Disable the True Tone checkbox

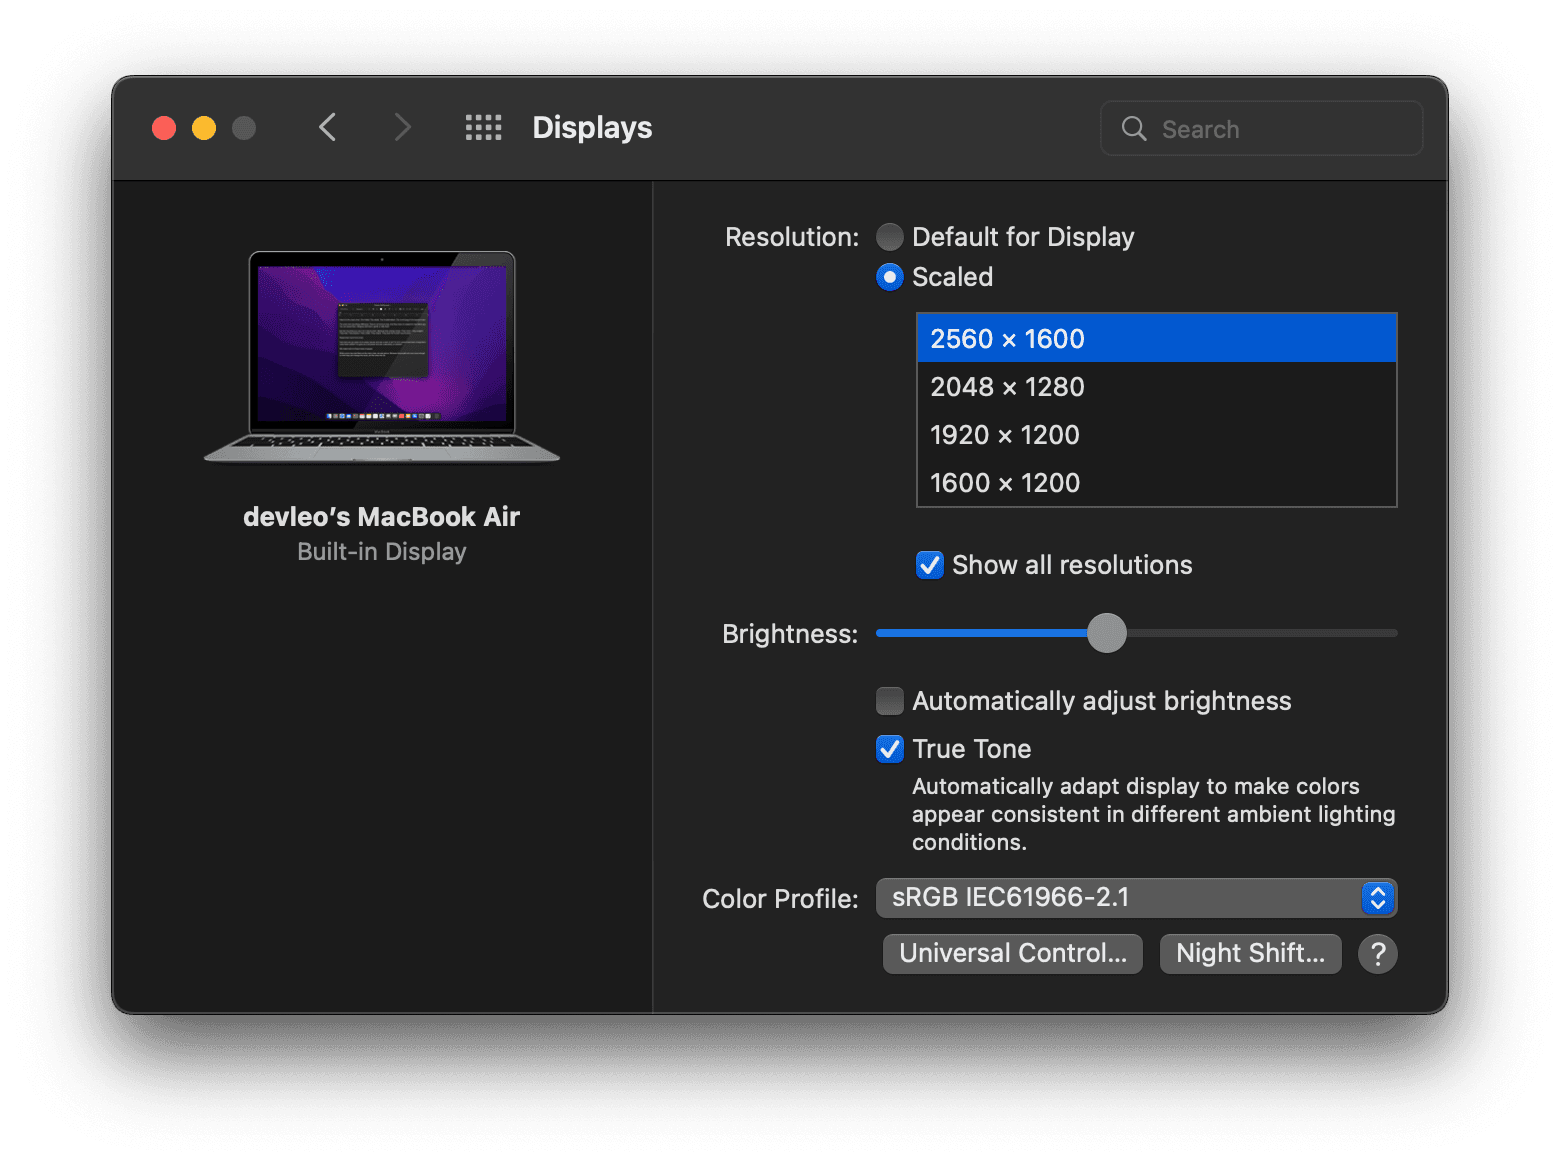point(889,749)
